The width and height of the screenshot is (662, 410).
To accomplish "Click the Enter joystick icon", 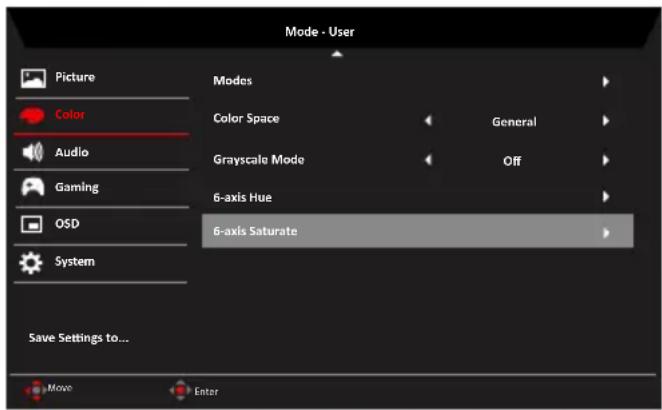I will tap(180, 390).
